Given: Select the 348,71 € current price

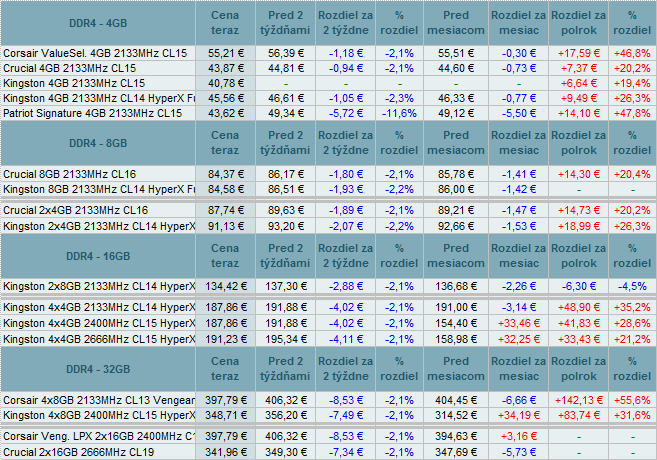Looking at the screenshot, I should (226, 416).
